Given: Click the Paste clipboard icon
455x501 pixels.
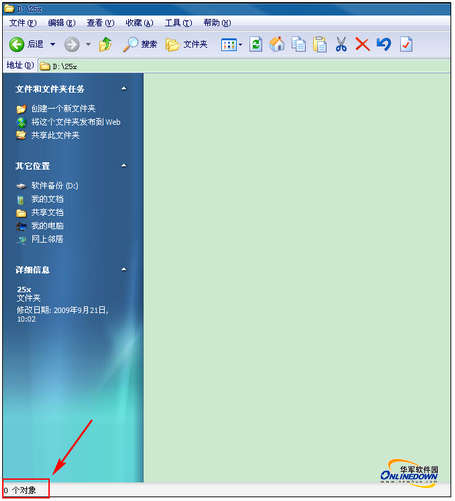Looking at the screenshot, I should pos(320,44).
